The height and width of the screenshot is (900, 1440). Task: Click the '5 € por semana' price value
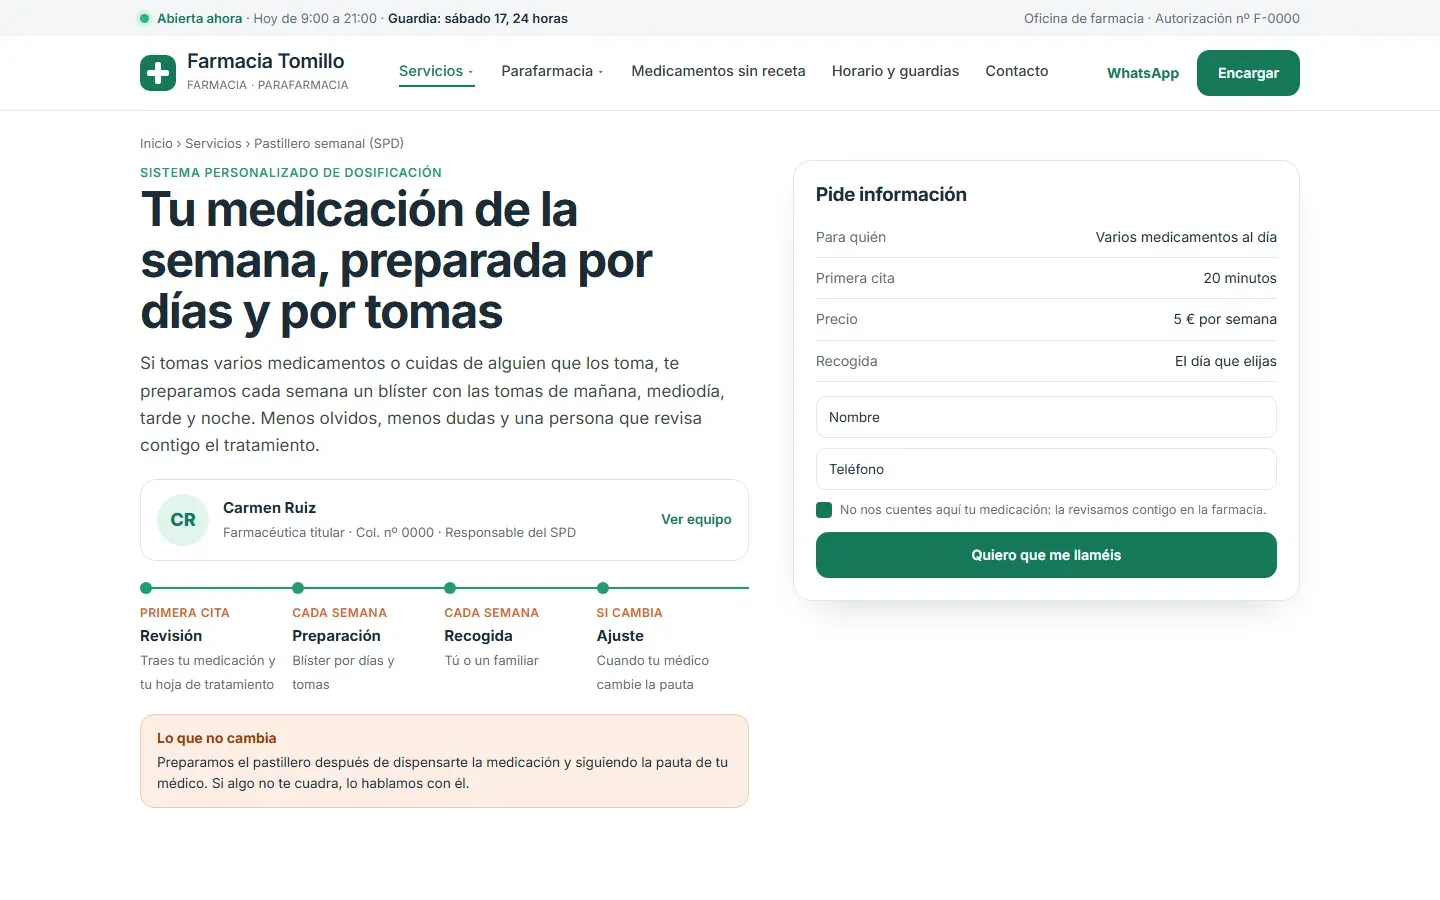pos(1225,319)
